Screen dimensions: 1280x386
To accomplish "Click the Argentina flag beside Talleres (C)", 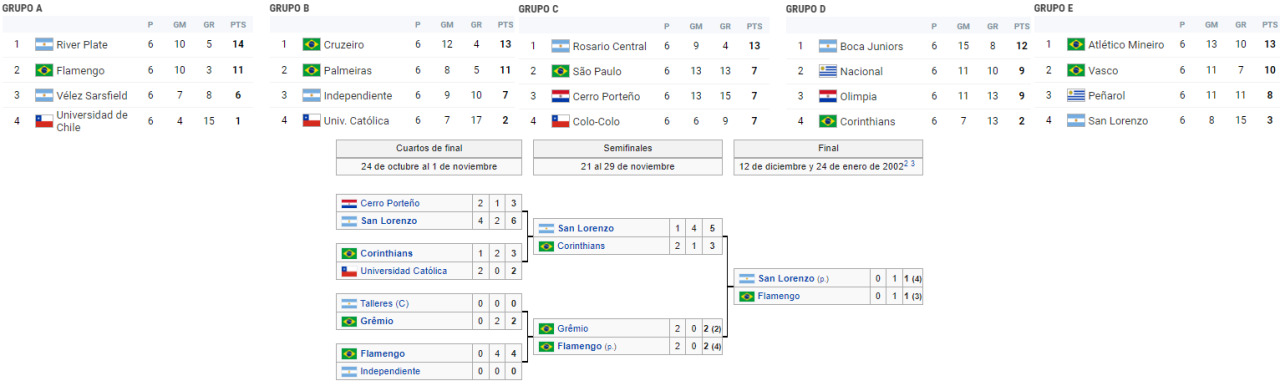I will [349, 303].
